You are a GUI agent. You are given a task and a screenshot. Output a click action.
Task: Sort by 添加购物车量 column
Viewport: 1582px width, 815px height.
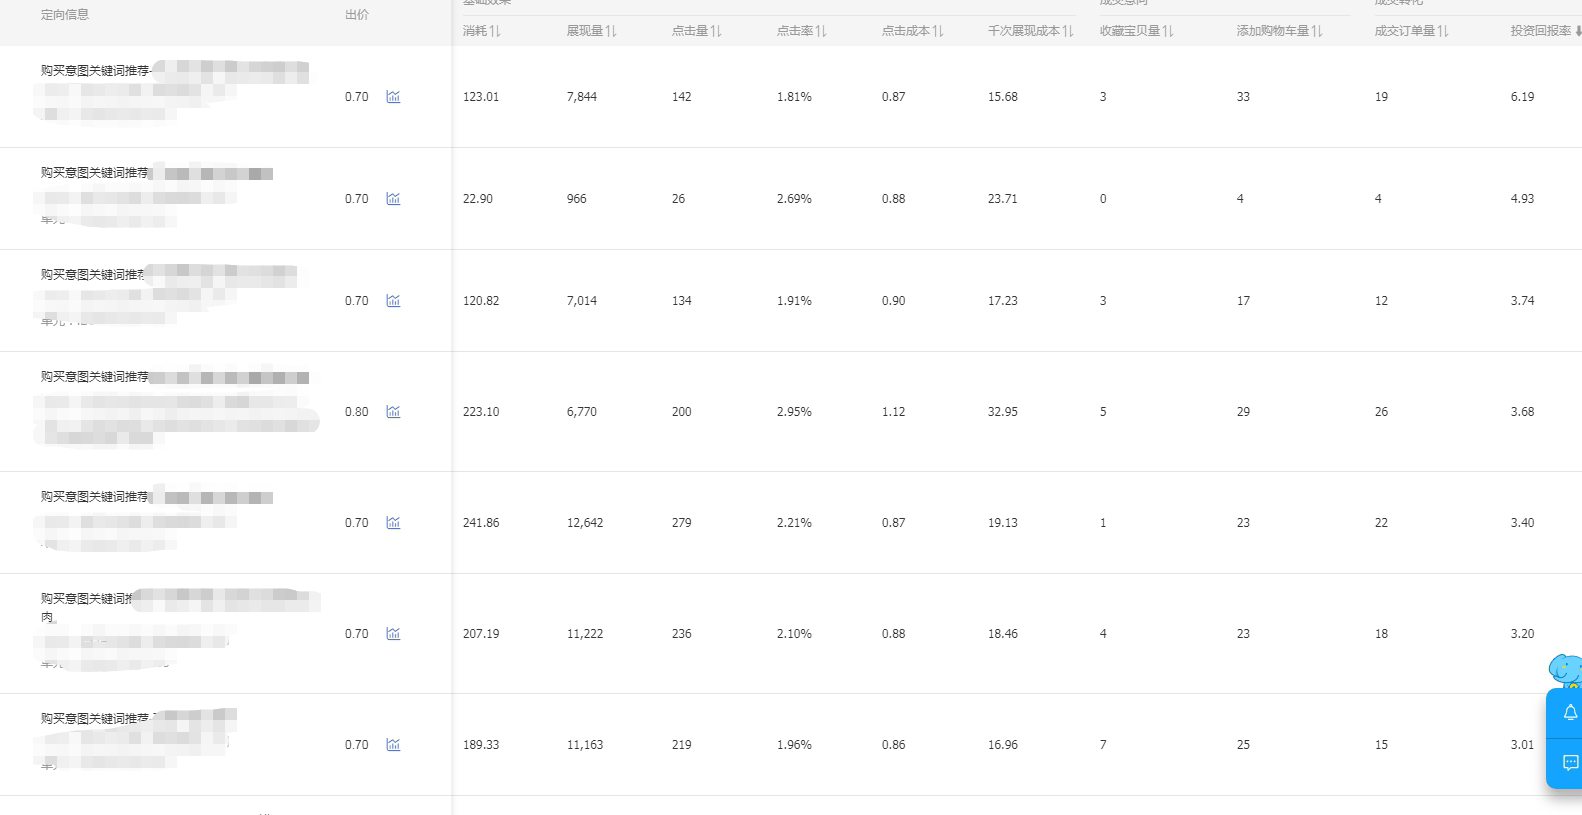coord(1280,31)
